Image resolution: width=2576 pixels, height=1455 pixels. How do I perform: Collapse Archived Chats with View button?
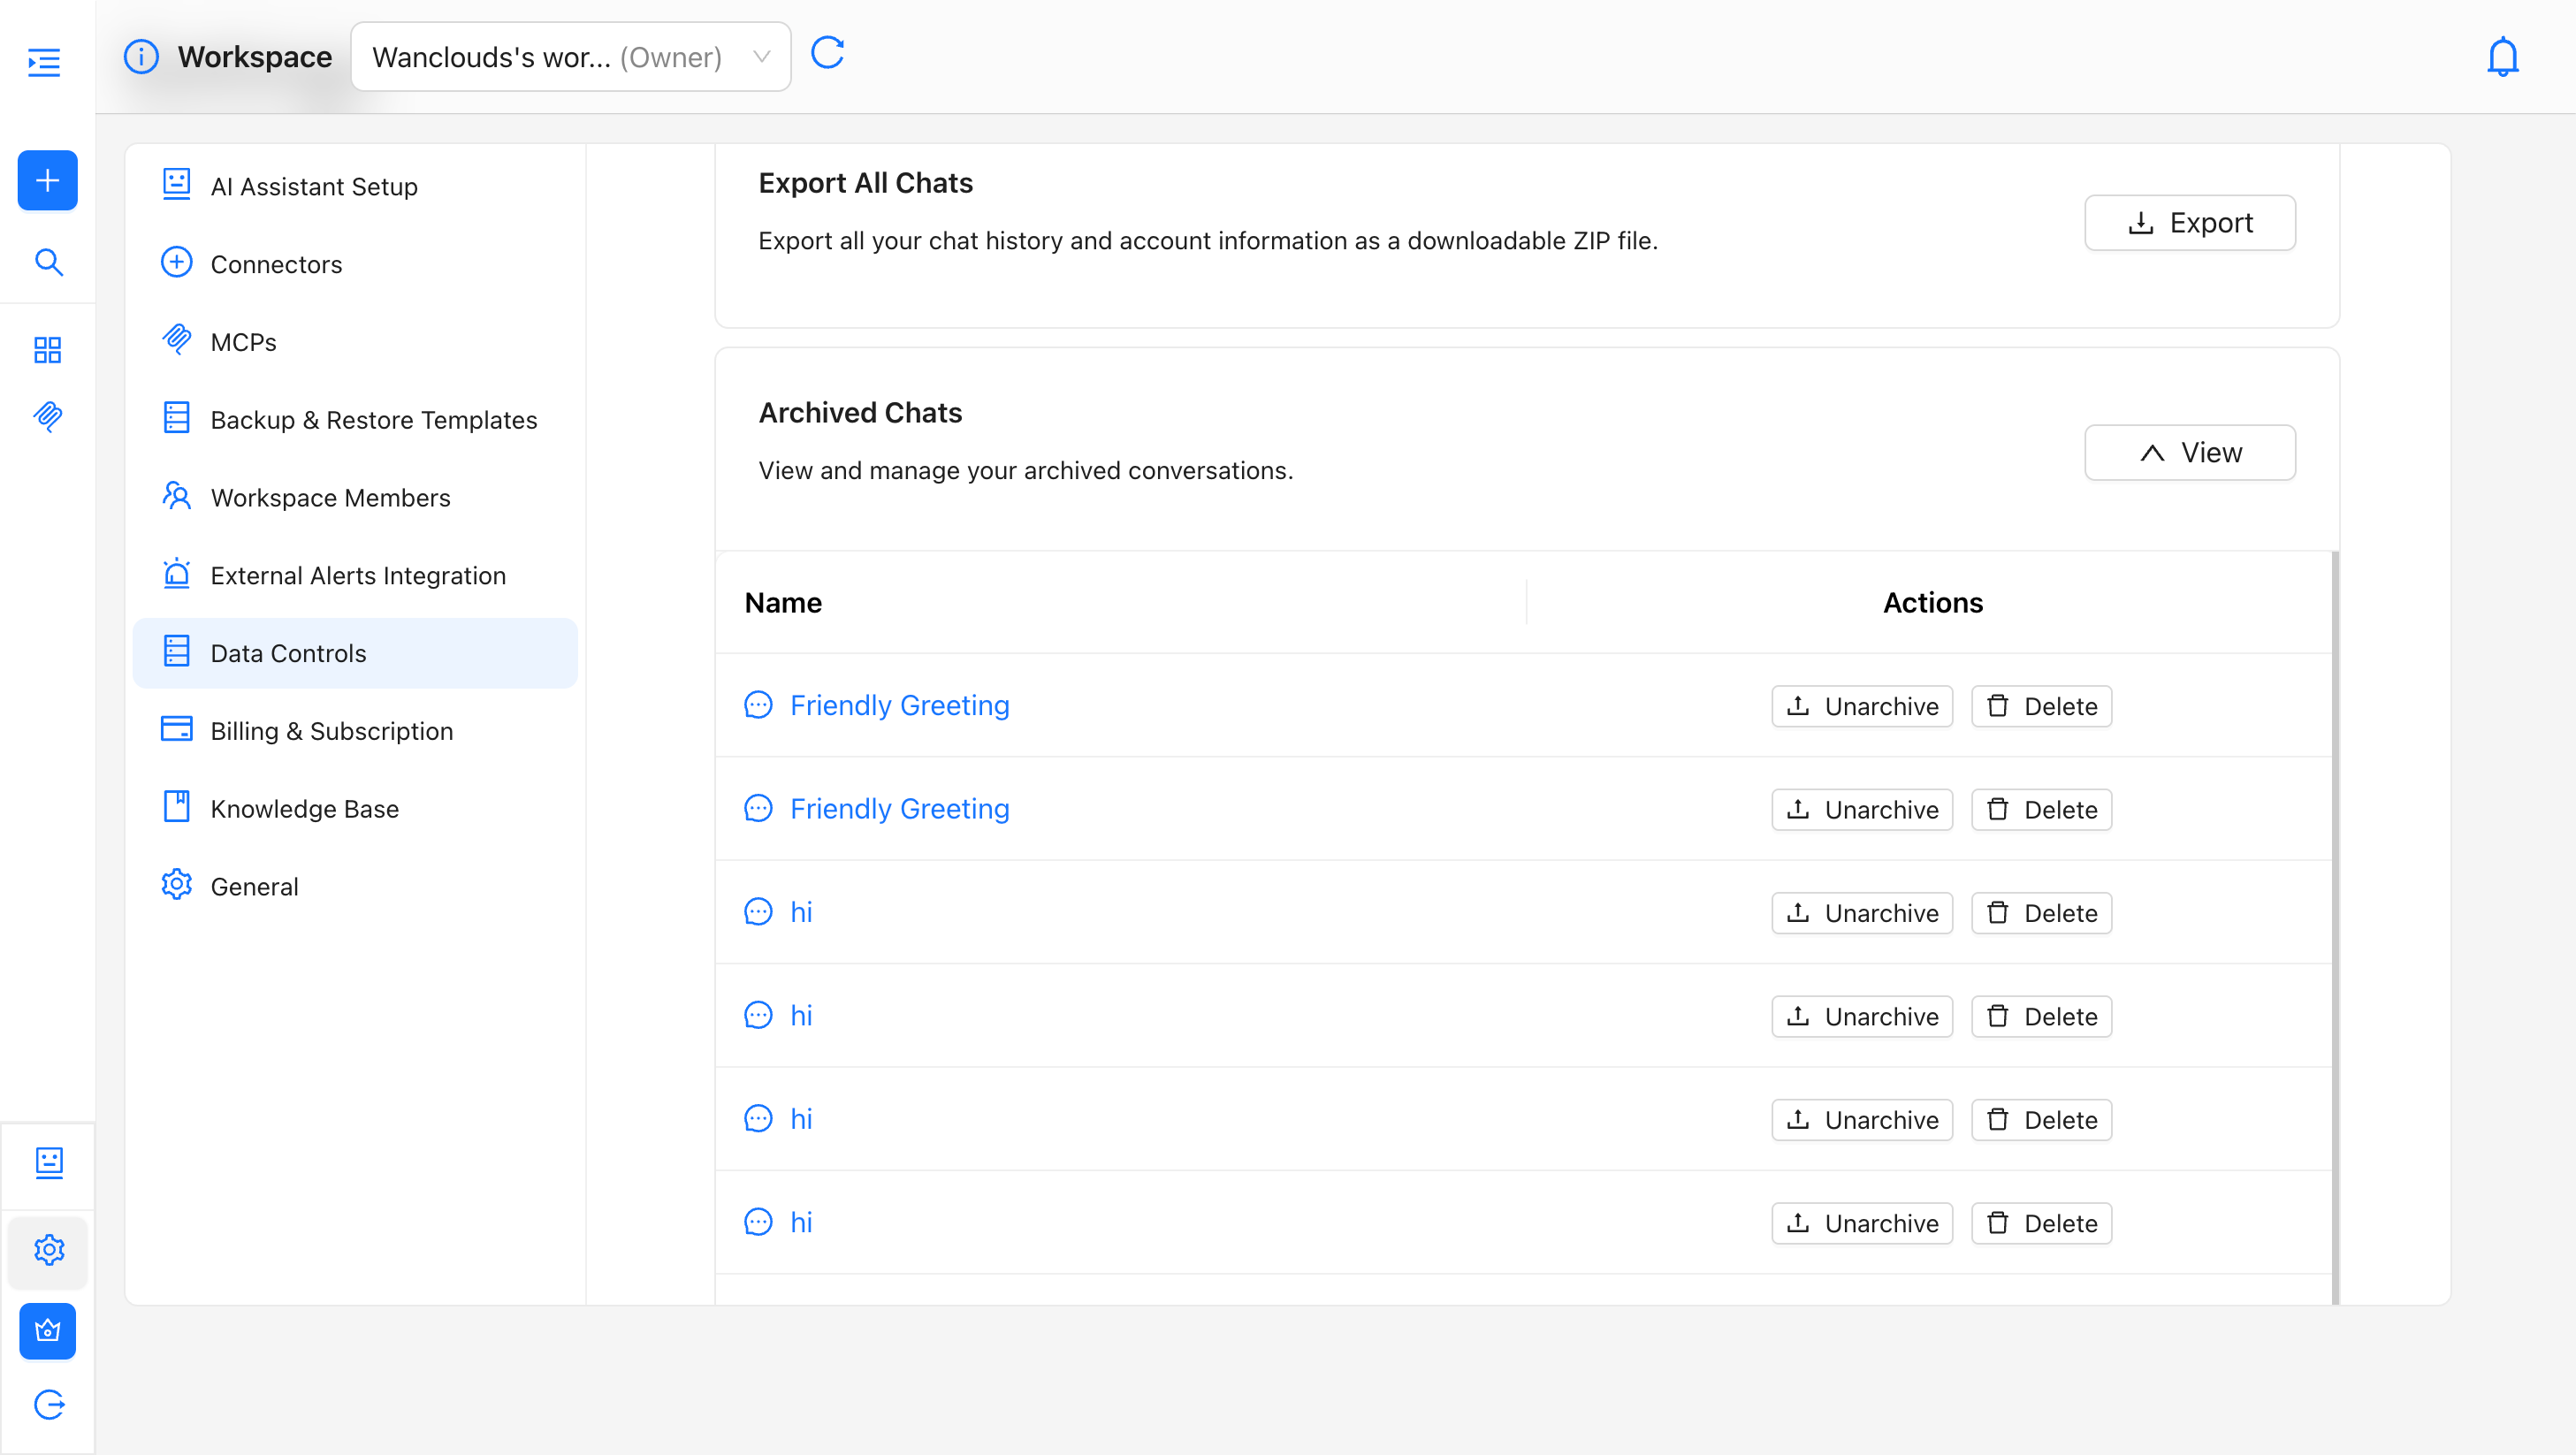(x=2189, y=452)
